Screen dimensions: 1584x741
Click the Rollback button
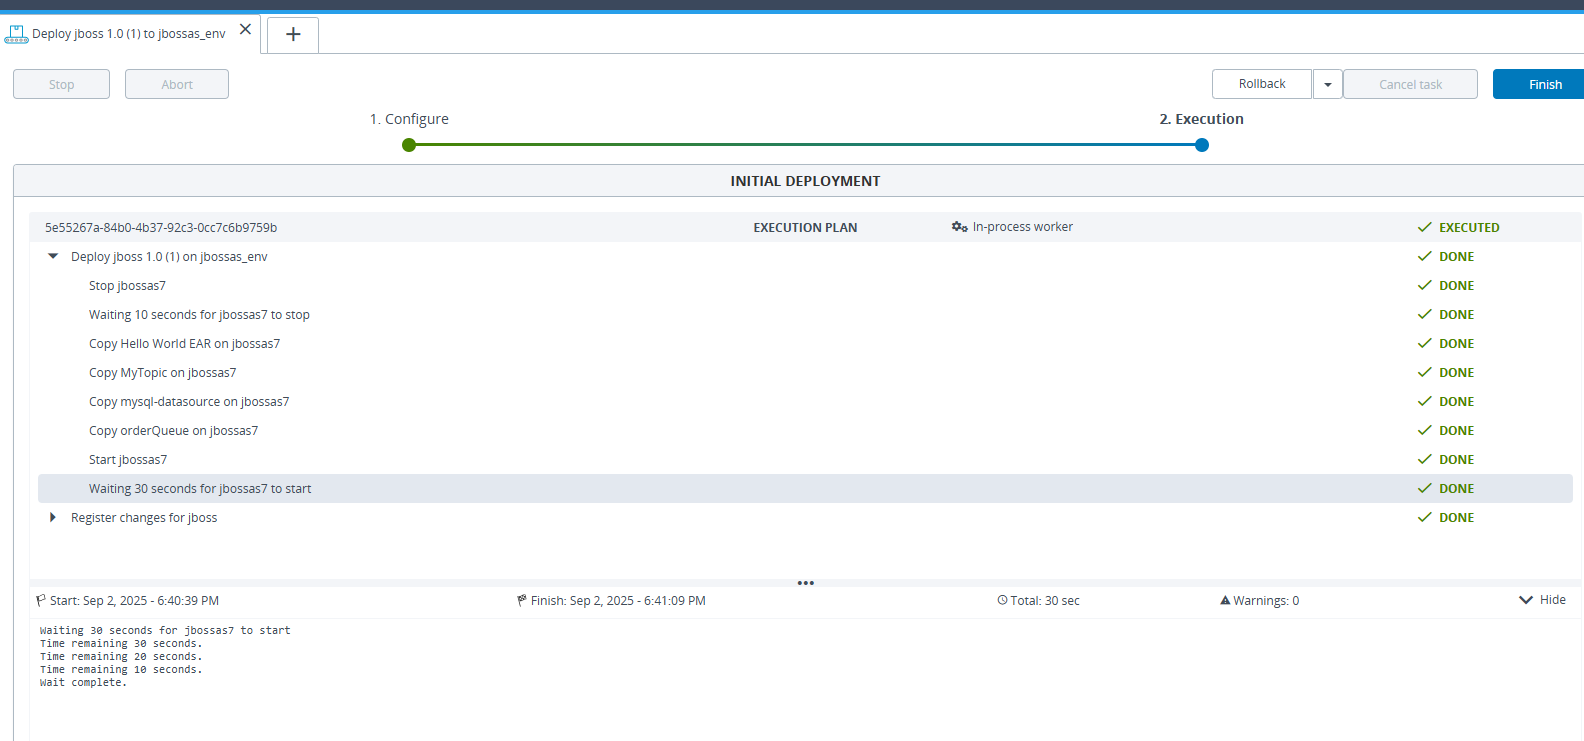point(1261,84)
